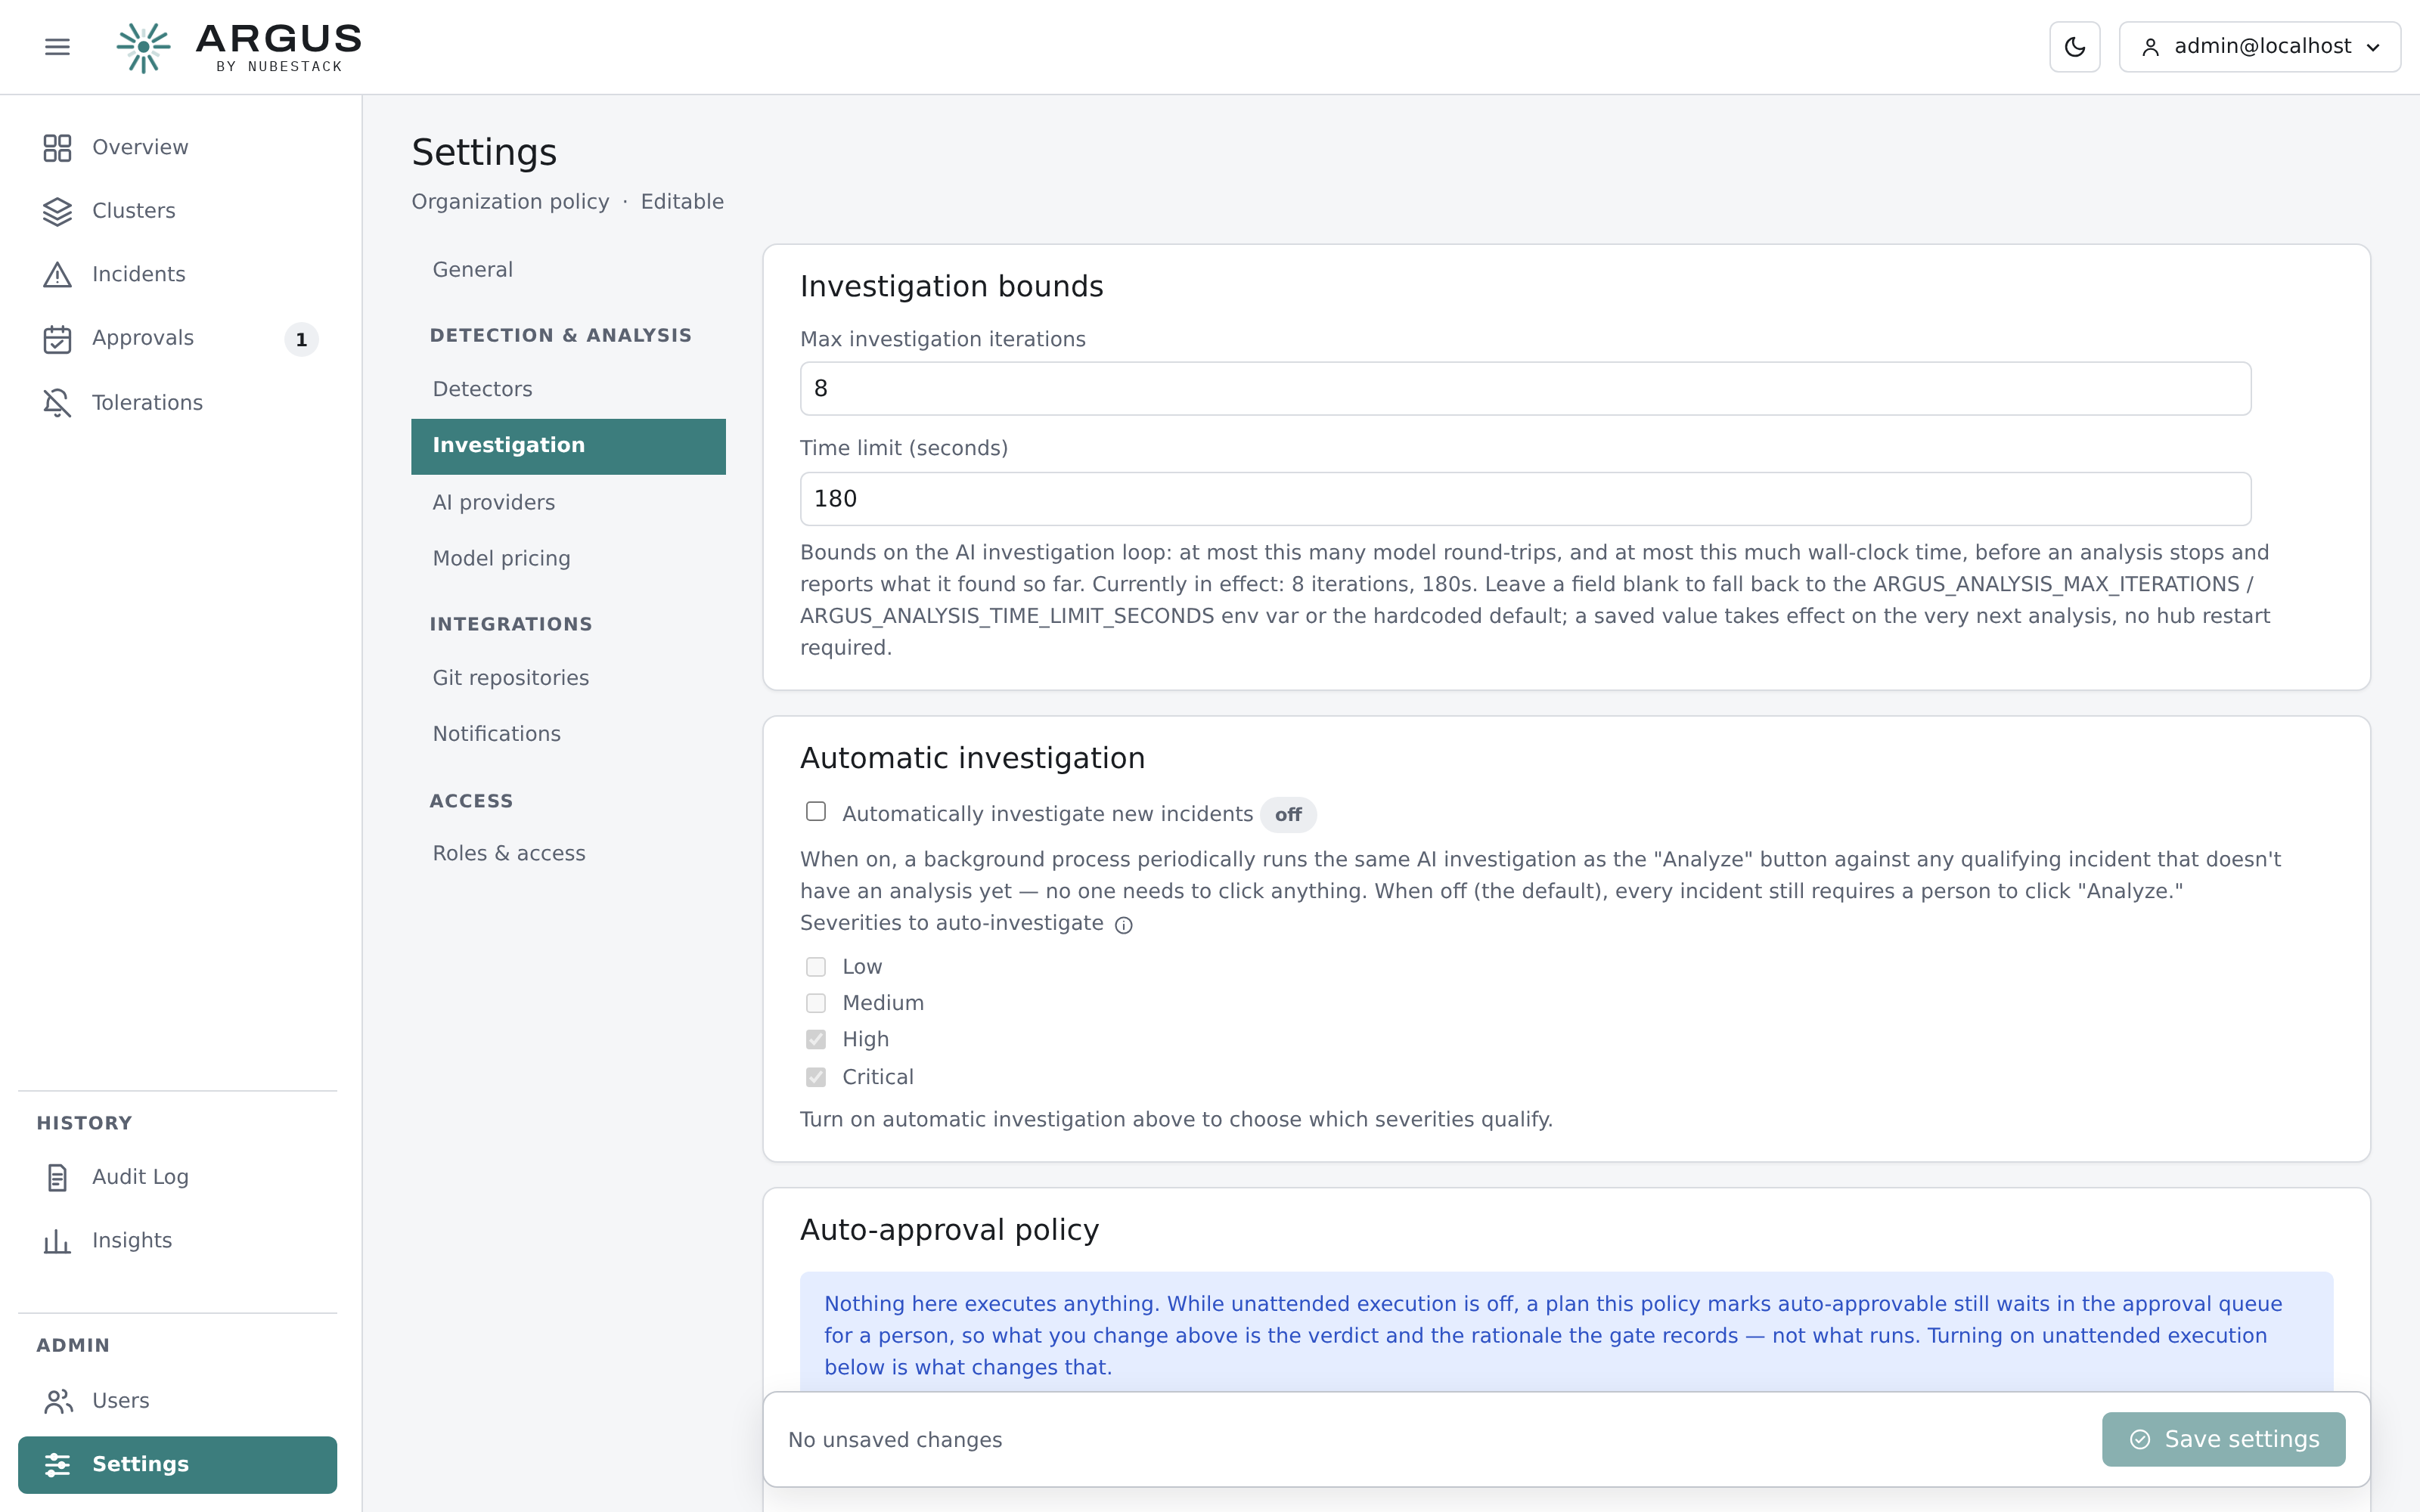The width and height of the screenshot is (2420, 1512).
Task: Go to Clusters in the sidebar
Action: (177, 211)
